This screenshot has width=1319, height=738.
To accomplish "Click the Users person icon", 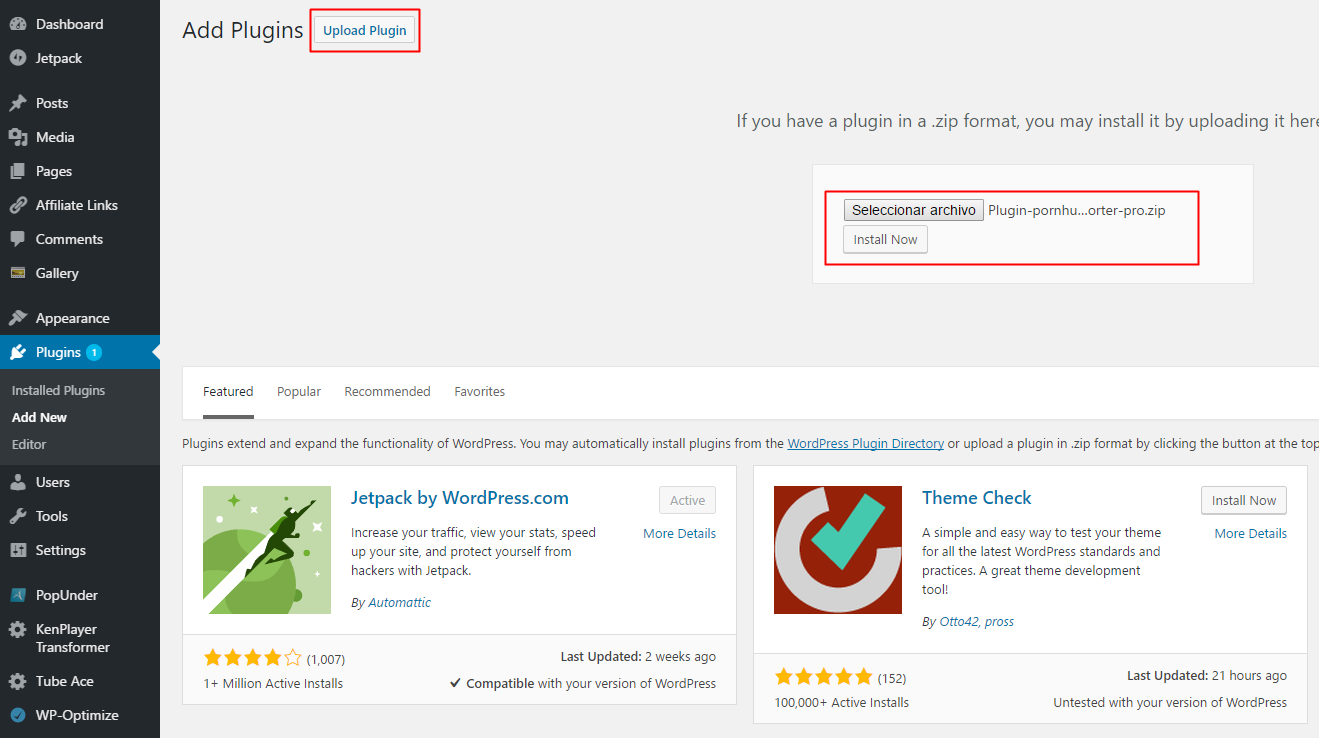I will point(18,482).
